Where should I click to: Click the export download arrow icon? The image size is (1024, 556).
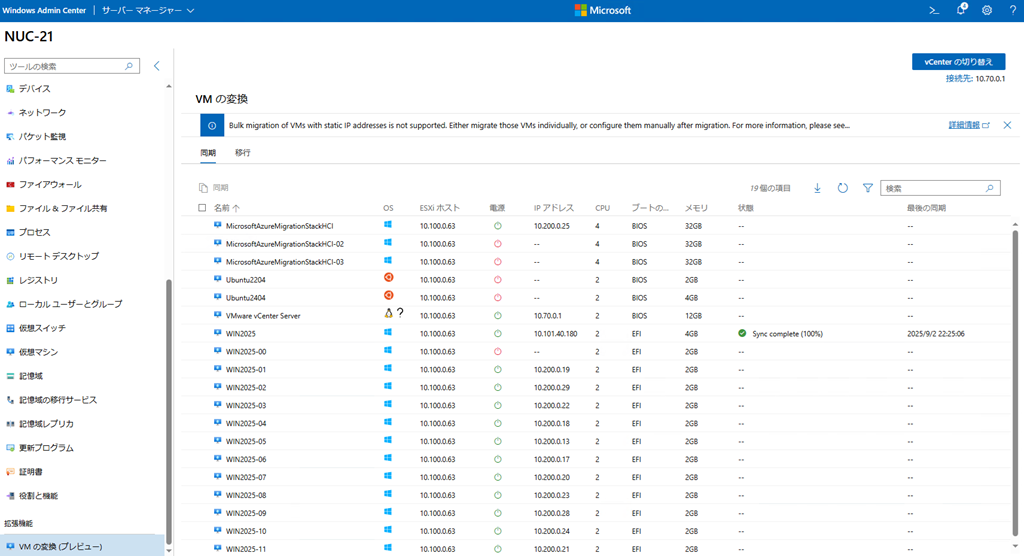(x=817, y=188)
